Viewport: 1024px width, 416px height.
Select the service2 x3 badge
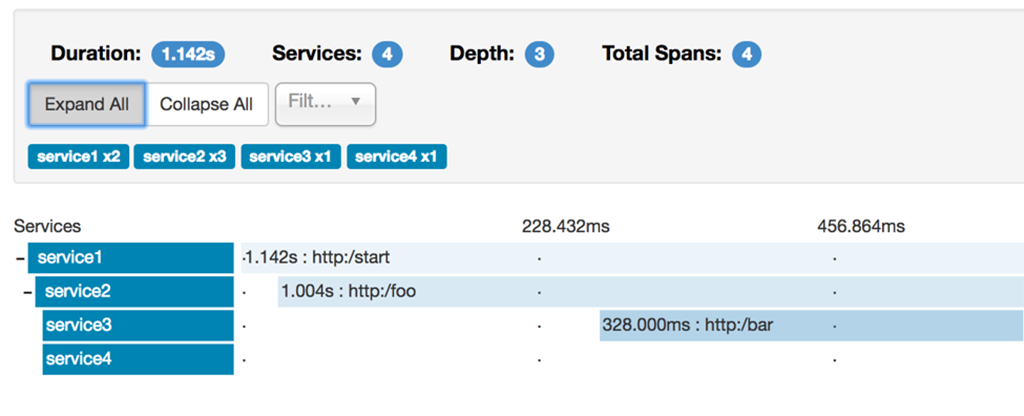click(x=185, y=157)
